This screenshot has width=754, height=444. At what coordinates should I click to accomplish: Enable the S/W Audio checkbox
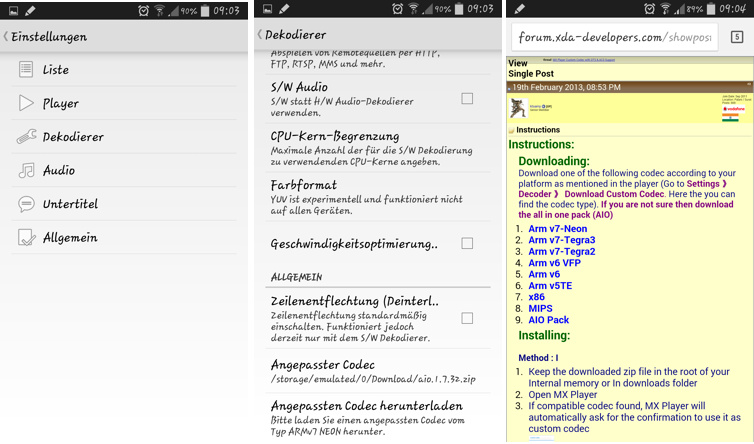tap(467, 98)
